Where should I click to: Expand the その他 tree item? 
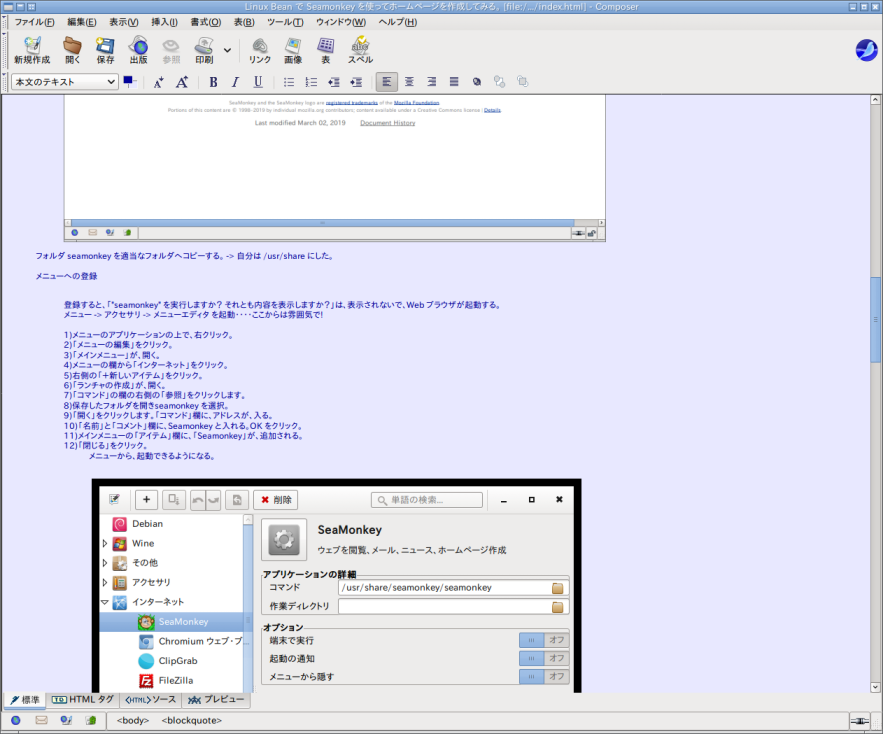click(105, 563)
